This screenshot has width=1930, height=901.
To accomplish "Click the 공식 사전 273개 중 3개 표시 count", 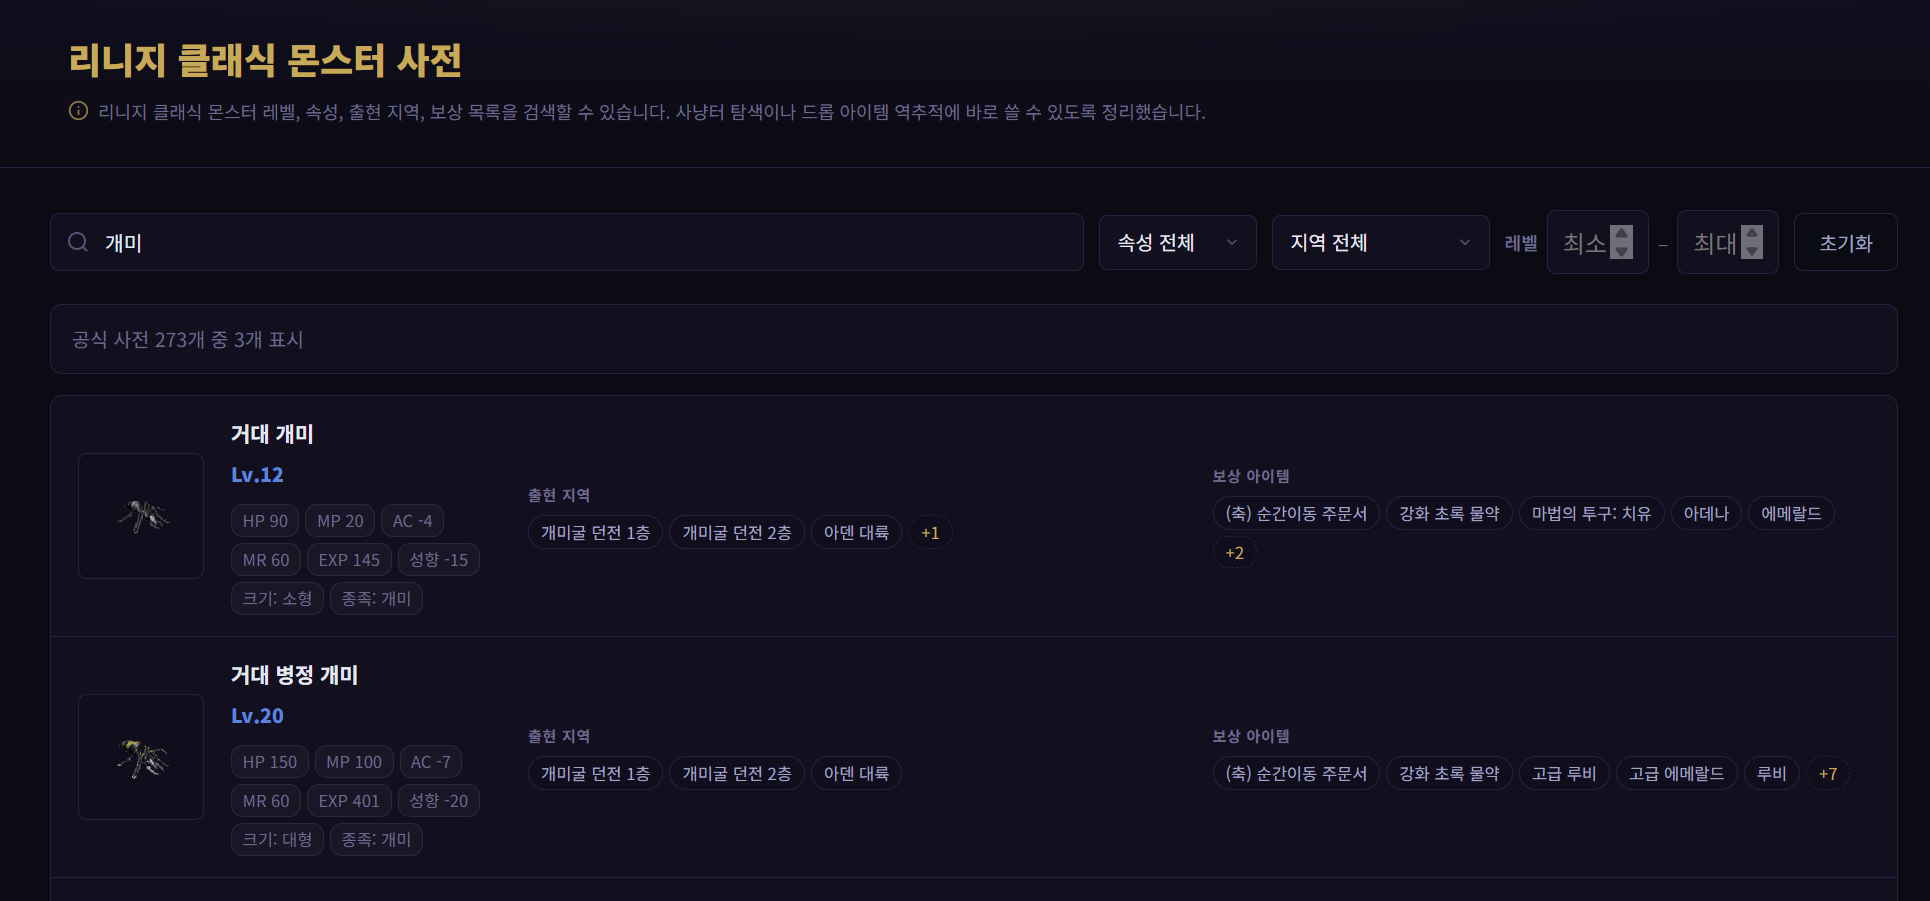I will 188,340.
